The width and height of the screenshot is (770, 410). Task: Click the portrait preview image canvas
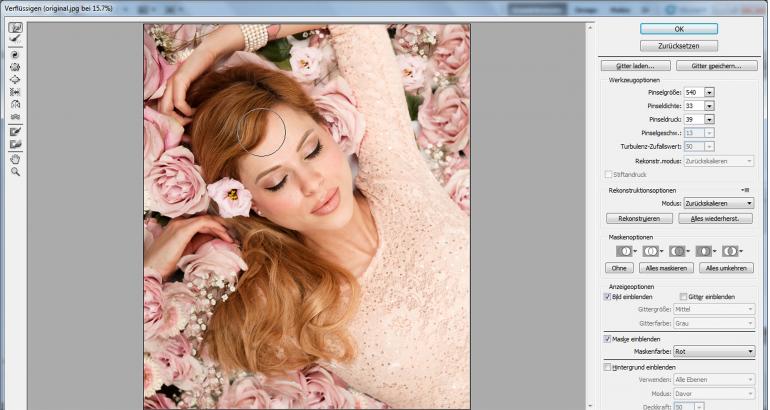point(307,216)
